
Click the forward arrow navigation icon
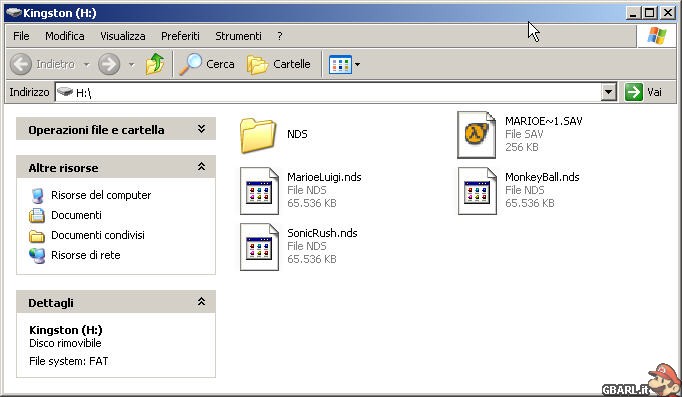109,64
